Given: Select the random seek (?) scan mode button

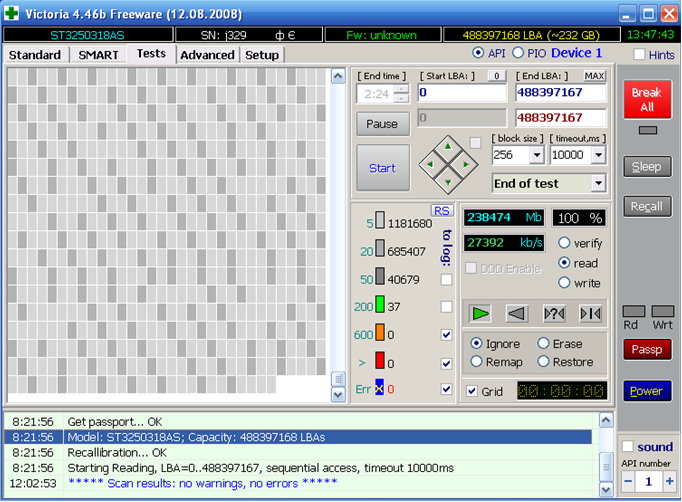Looking at the screenshot, I should pyautogui.click(x=554, y=313).
